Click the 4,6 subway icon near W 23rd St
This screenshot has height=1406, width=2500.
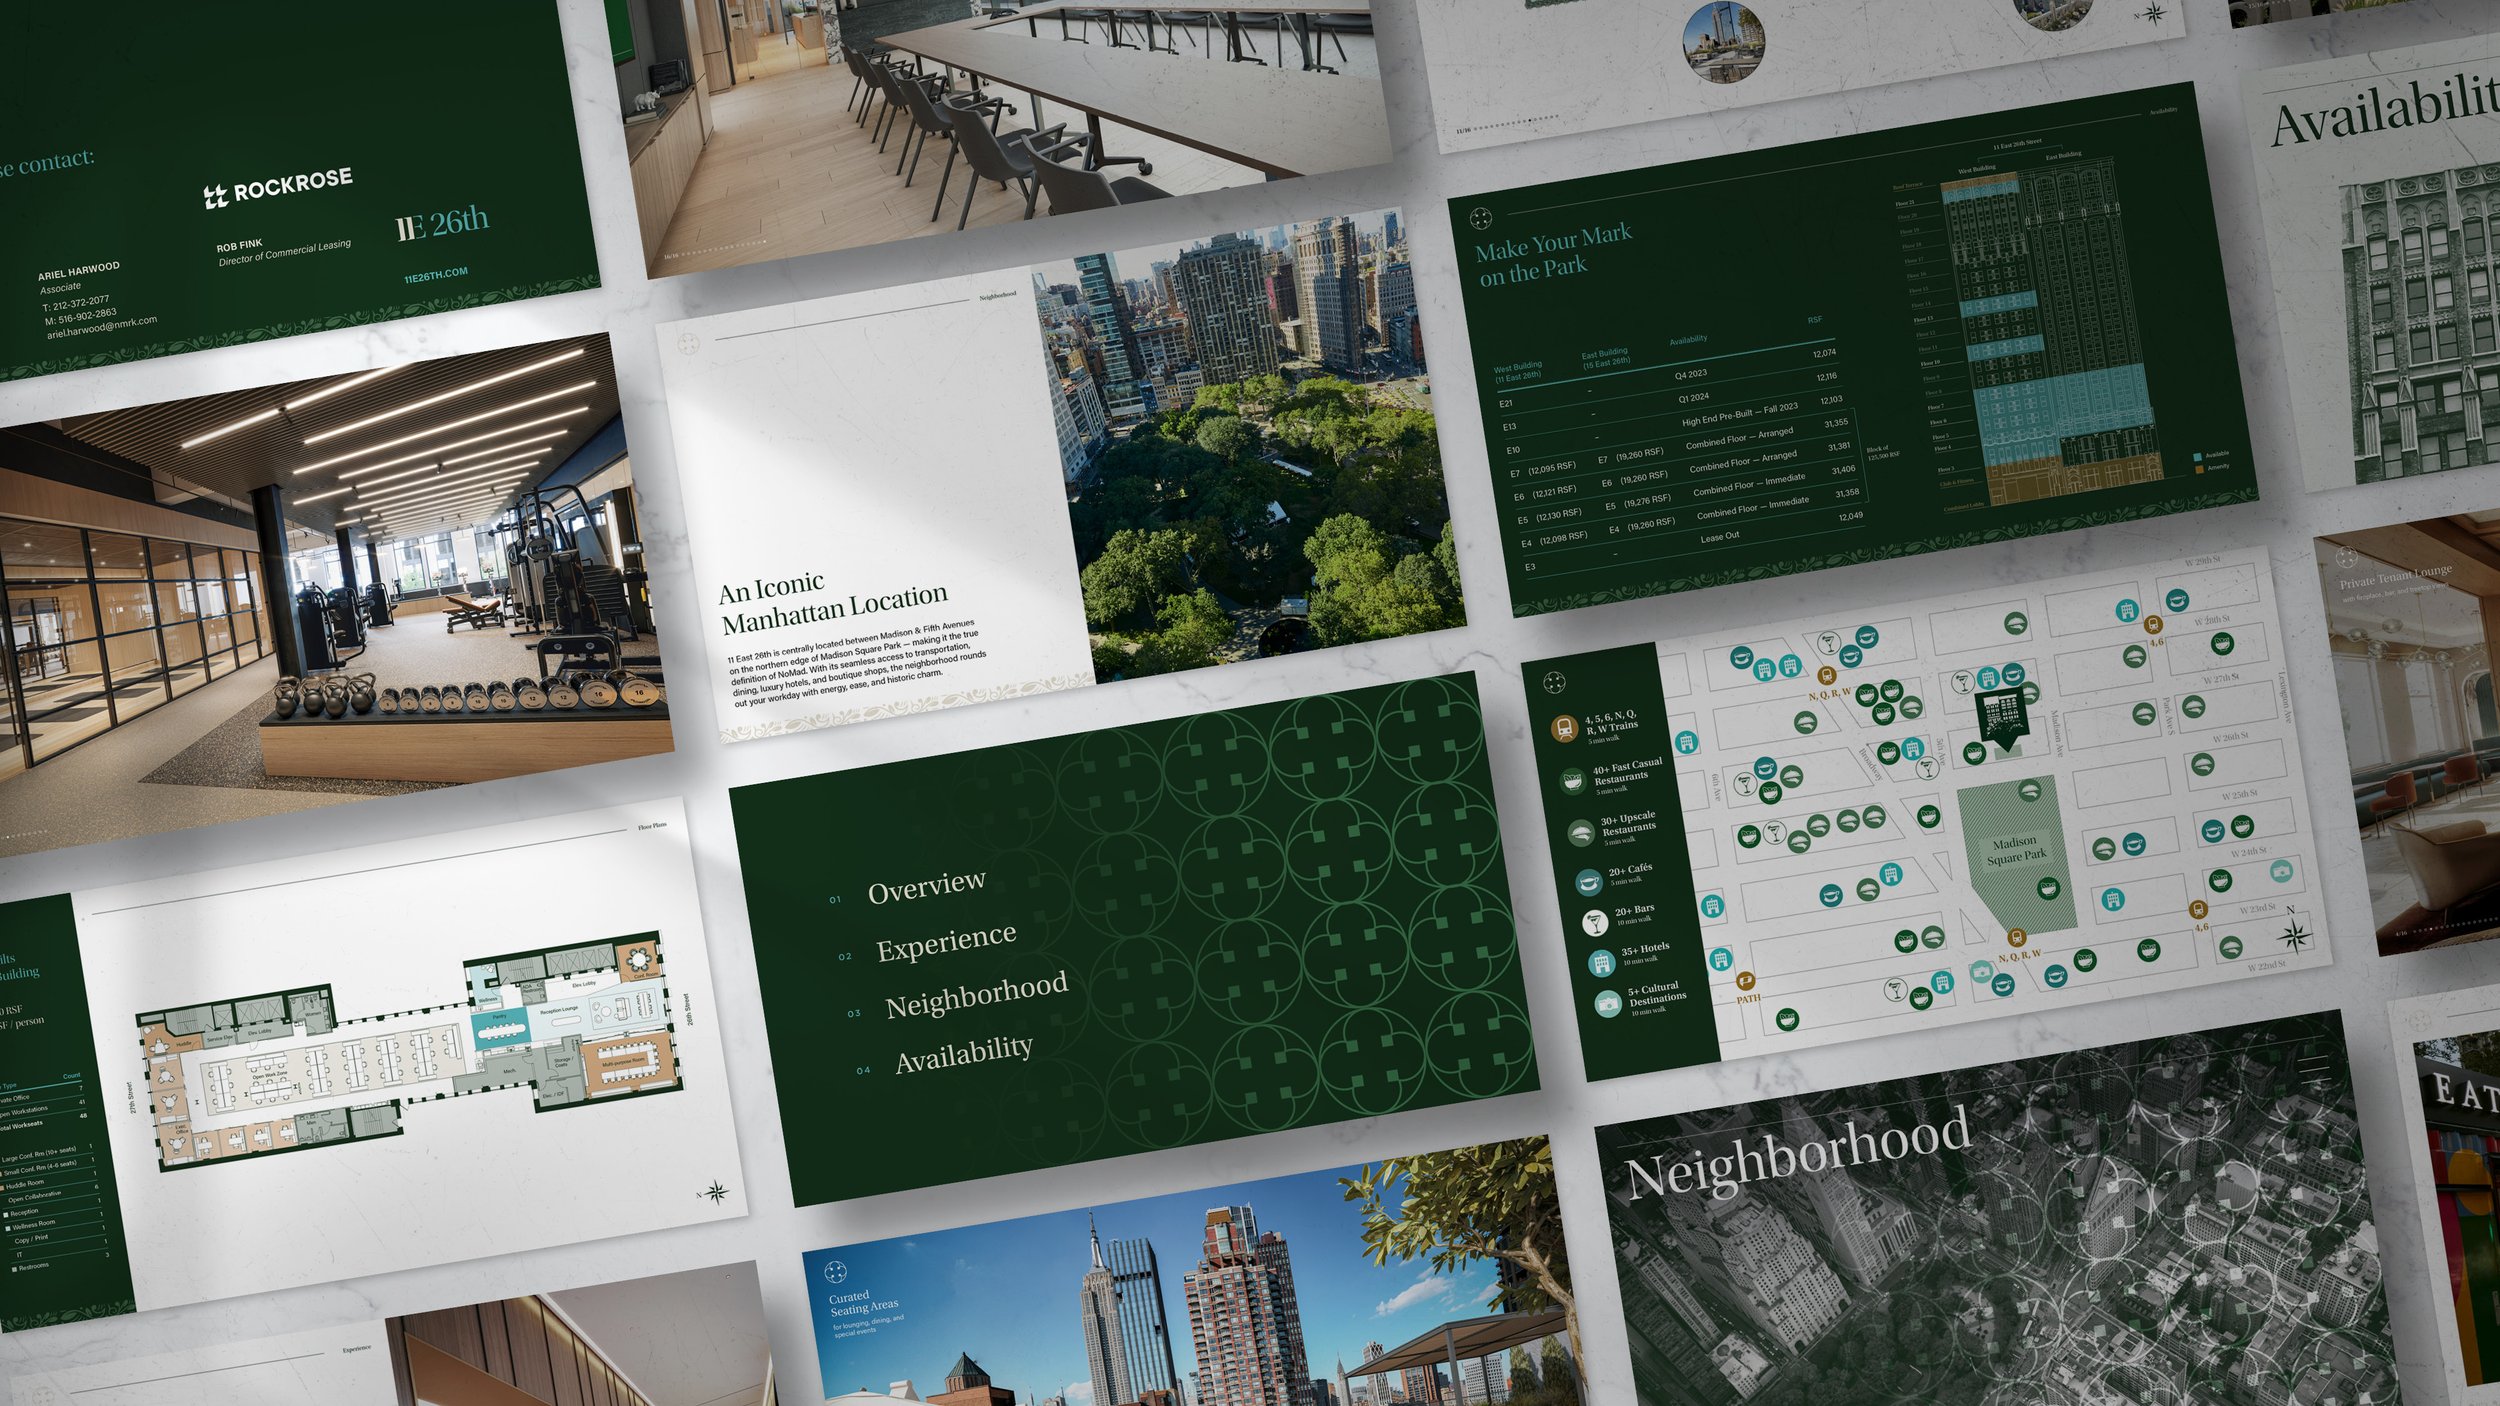(2198, 909)
